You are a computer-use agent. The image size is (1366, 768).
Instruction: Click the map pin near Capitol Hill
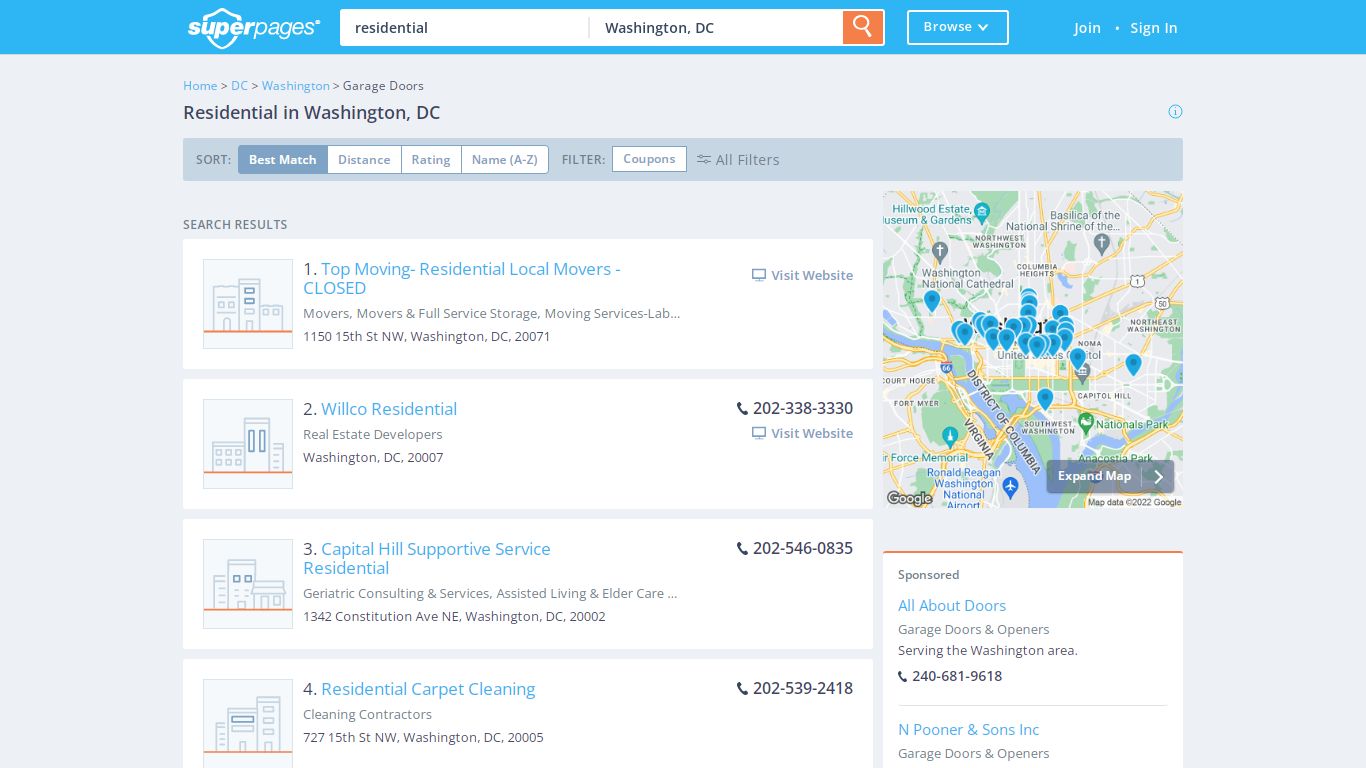click(1133, 365)
